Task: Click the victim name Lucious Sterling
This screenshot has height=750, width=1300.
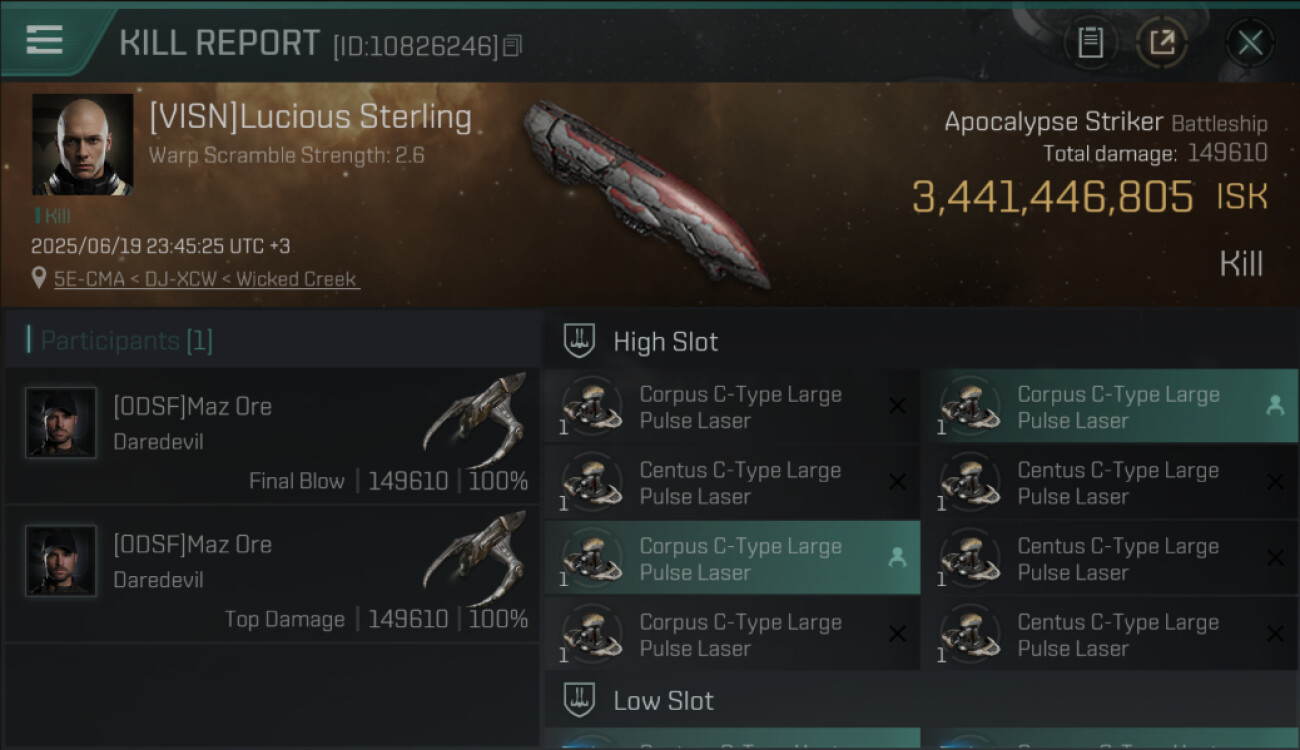Action: pyautogui.click(x=310, y=118)
